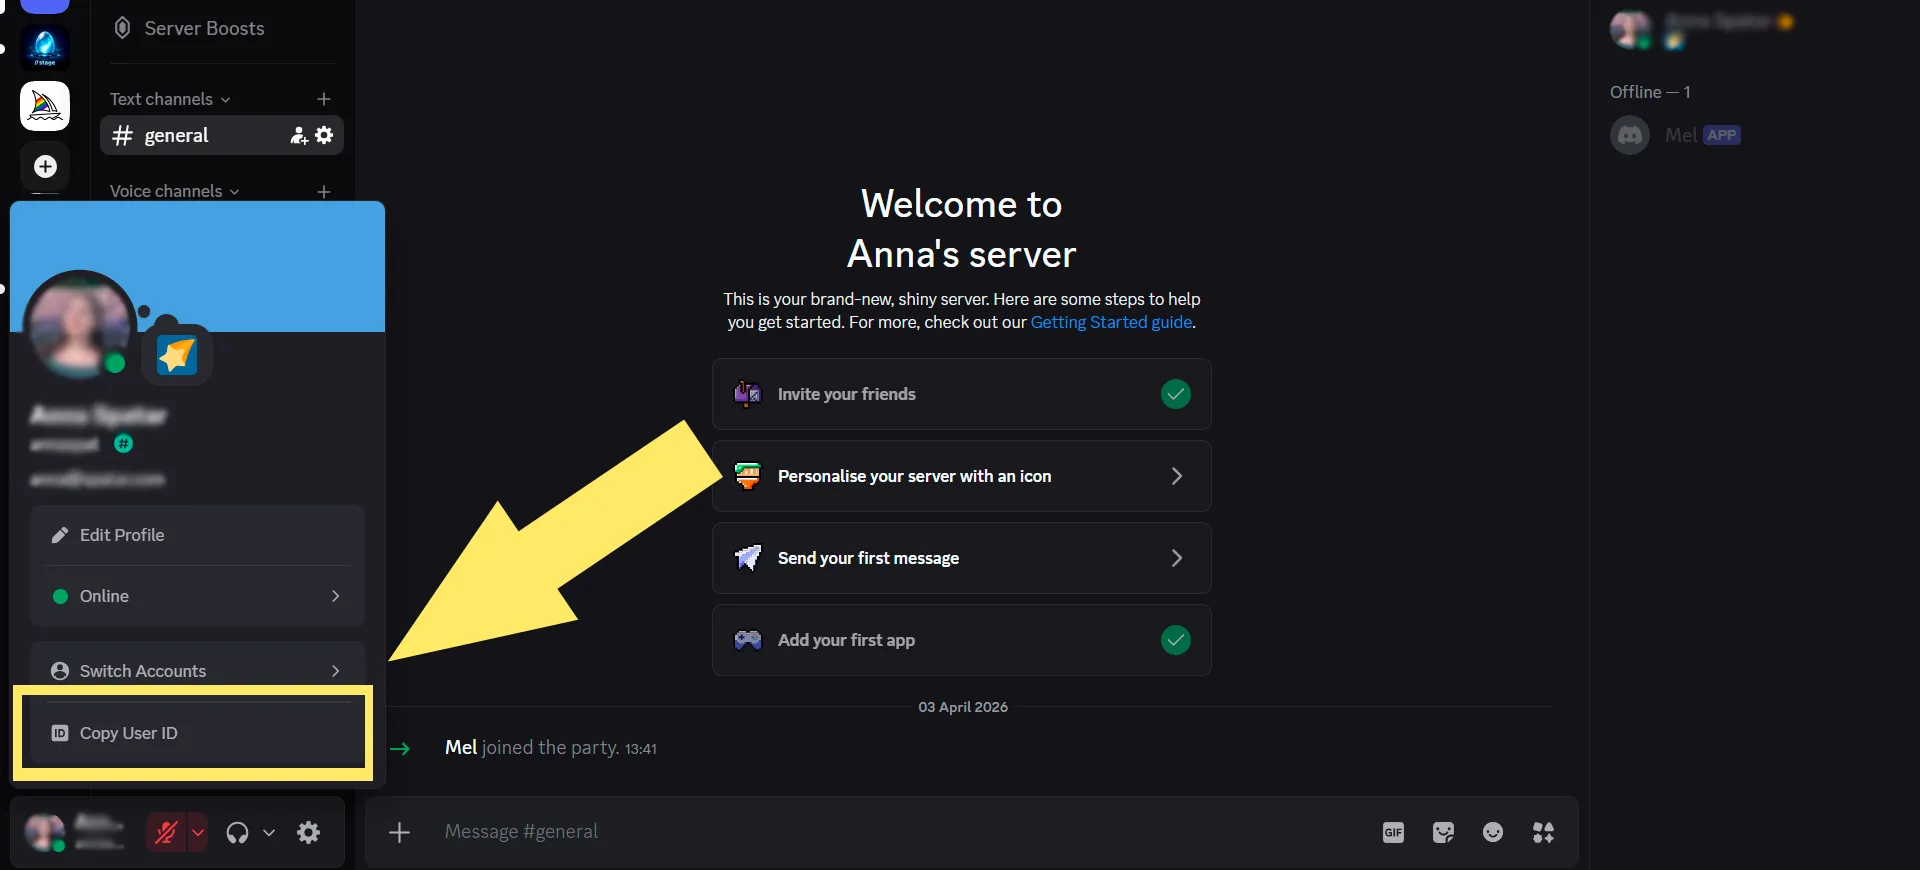
Task: Open the GIF picker
Action: tap(1393, 832)
